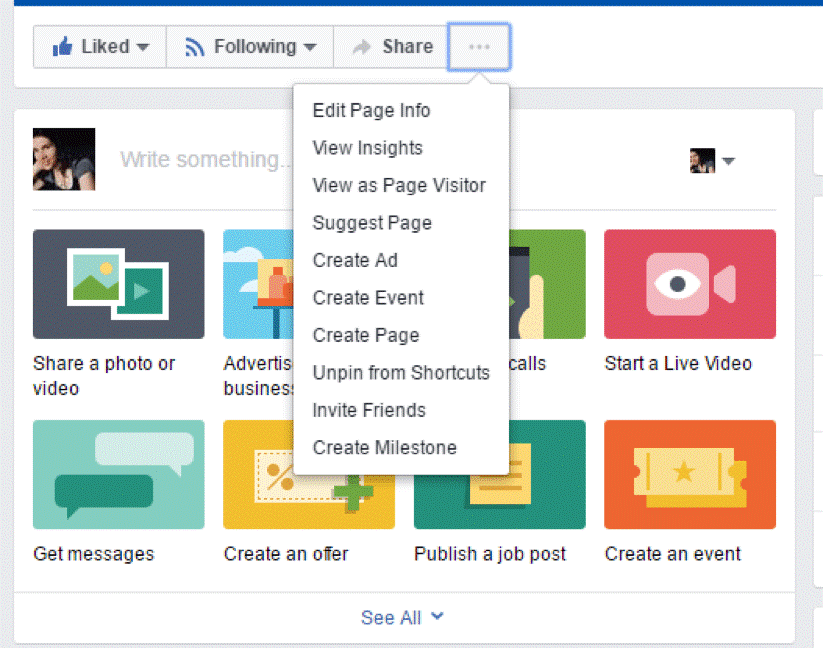
Task: Open the post-as identity selector dropdown
Action: point(712,161)
